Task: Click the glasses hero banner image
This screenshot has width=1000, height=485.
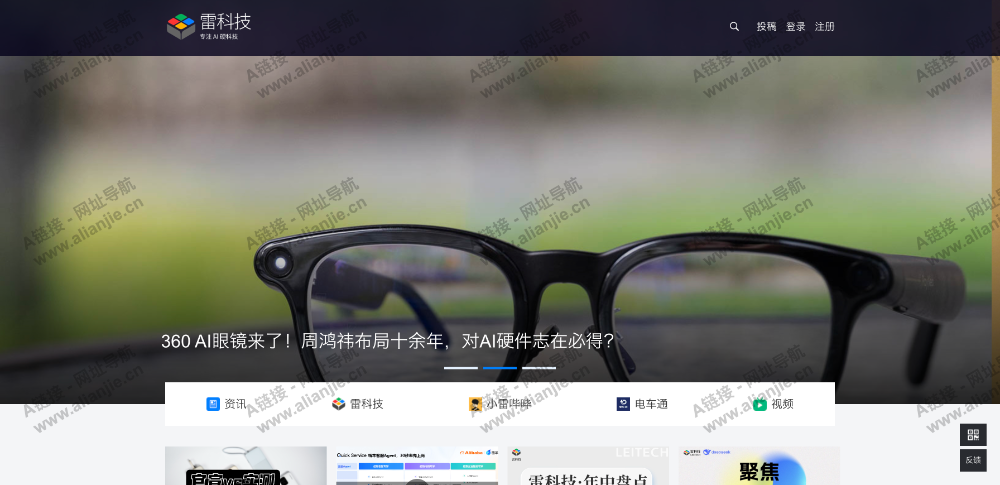Action: click(500, 204)
